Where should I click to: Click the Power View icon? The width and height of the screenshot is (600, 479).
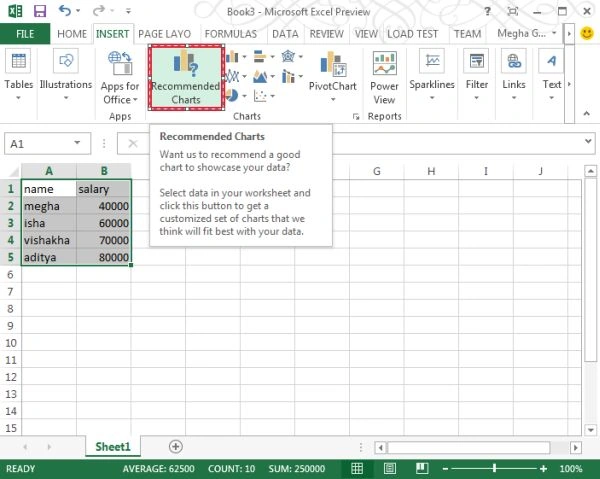pyautogui.click(x=385, y=63)
